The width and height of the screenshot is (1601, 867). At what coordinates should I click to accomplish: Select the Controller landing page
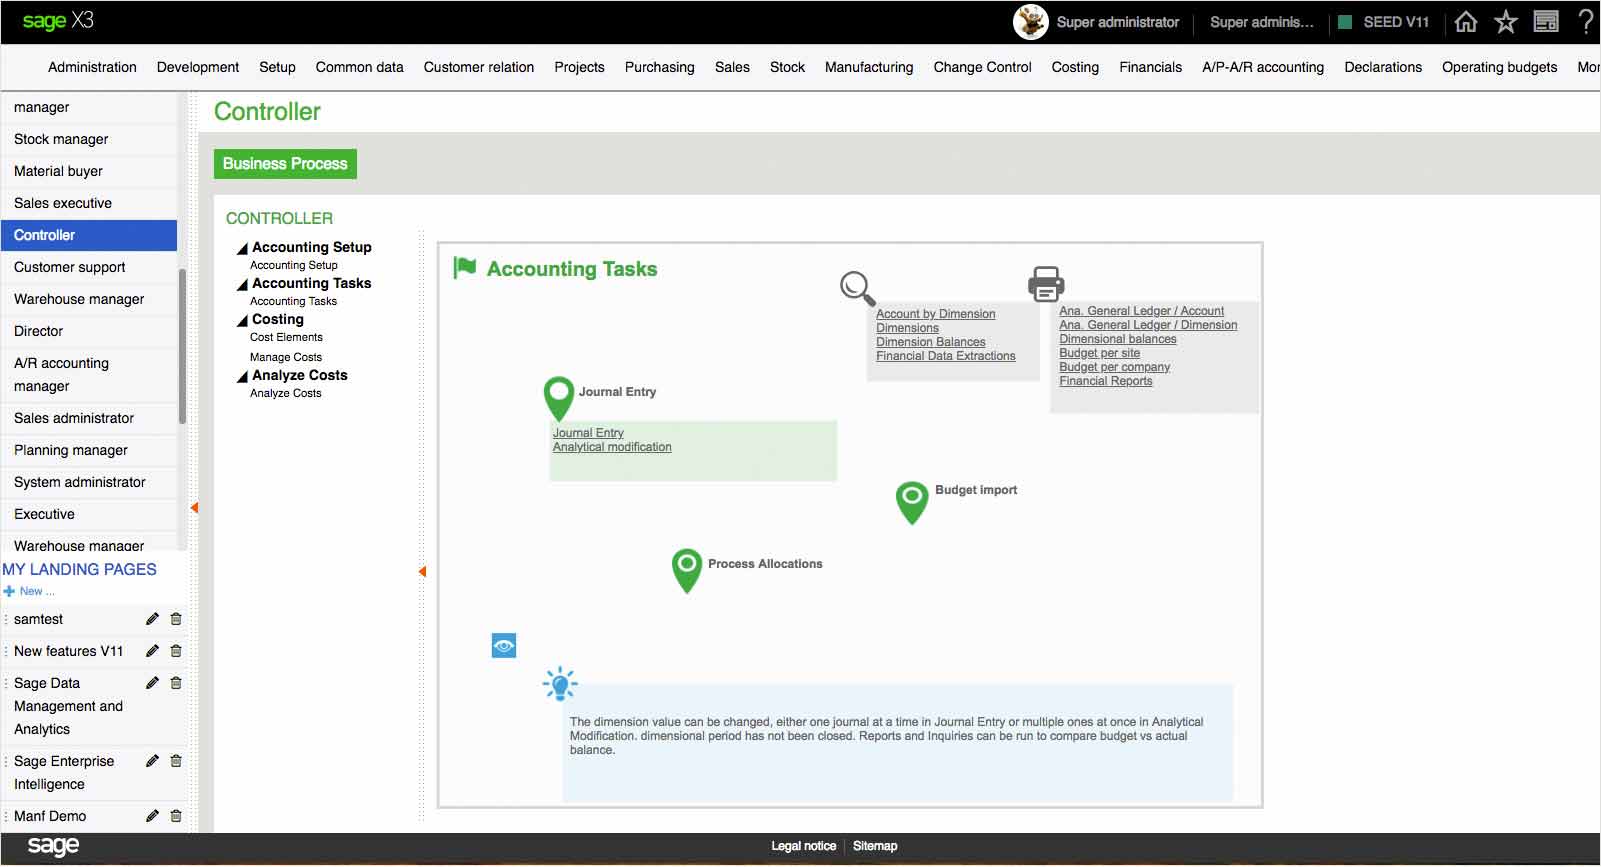coord(88,235)
